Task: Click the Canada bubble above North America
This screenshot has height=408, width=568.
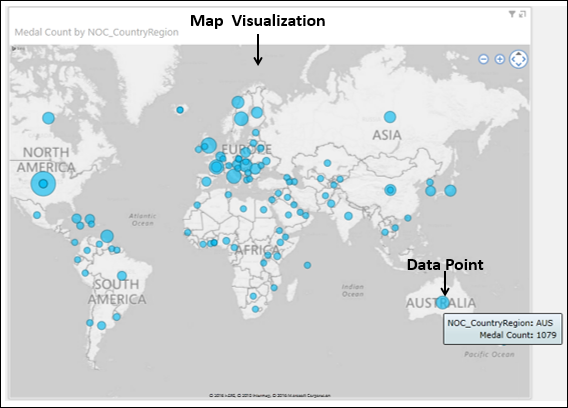Action: (x=49, y=118)
